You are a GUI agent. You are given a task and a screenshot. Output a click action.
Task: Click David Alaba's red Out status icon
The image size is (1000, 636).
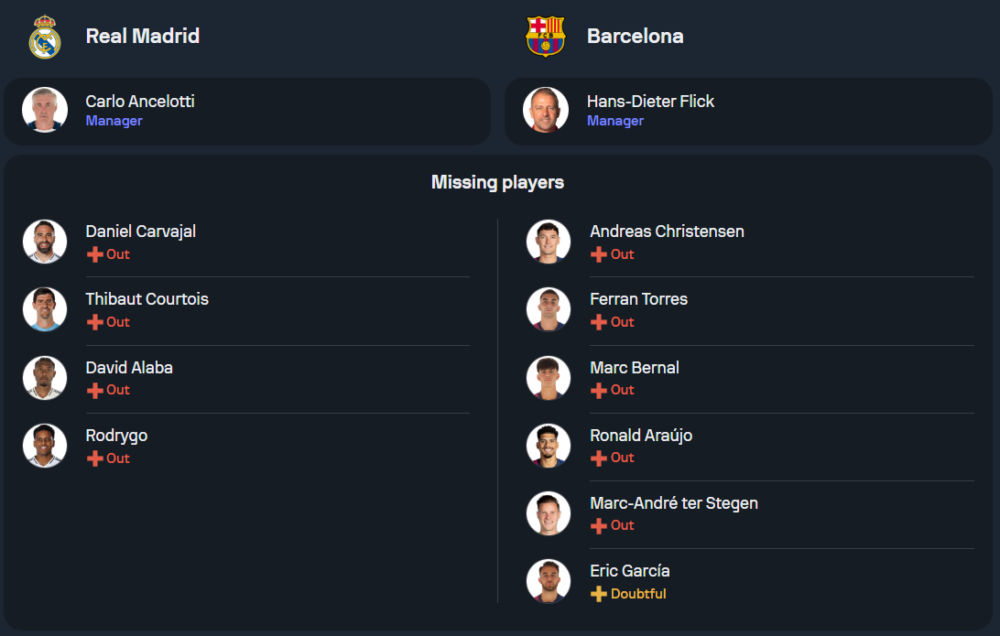tap(95, 391)
